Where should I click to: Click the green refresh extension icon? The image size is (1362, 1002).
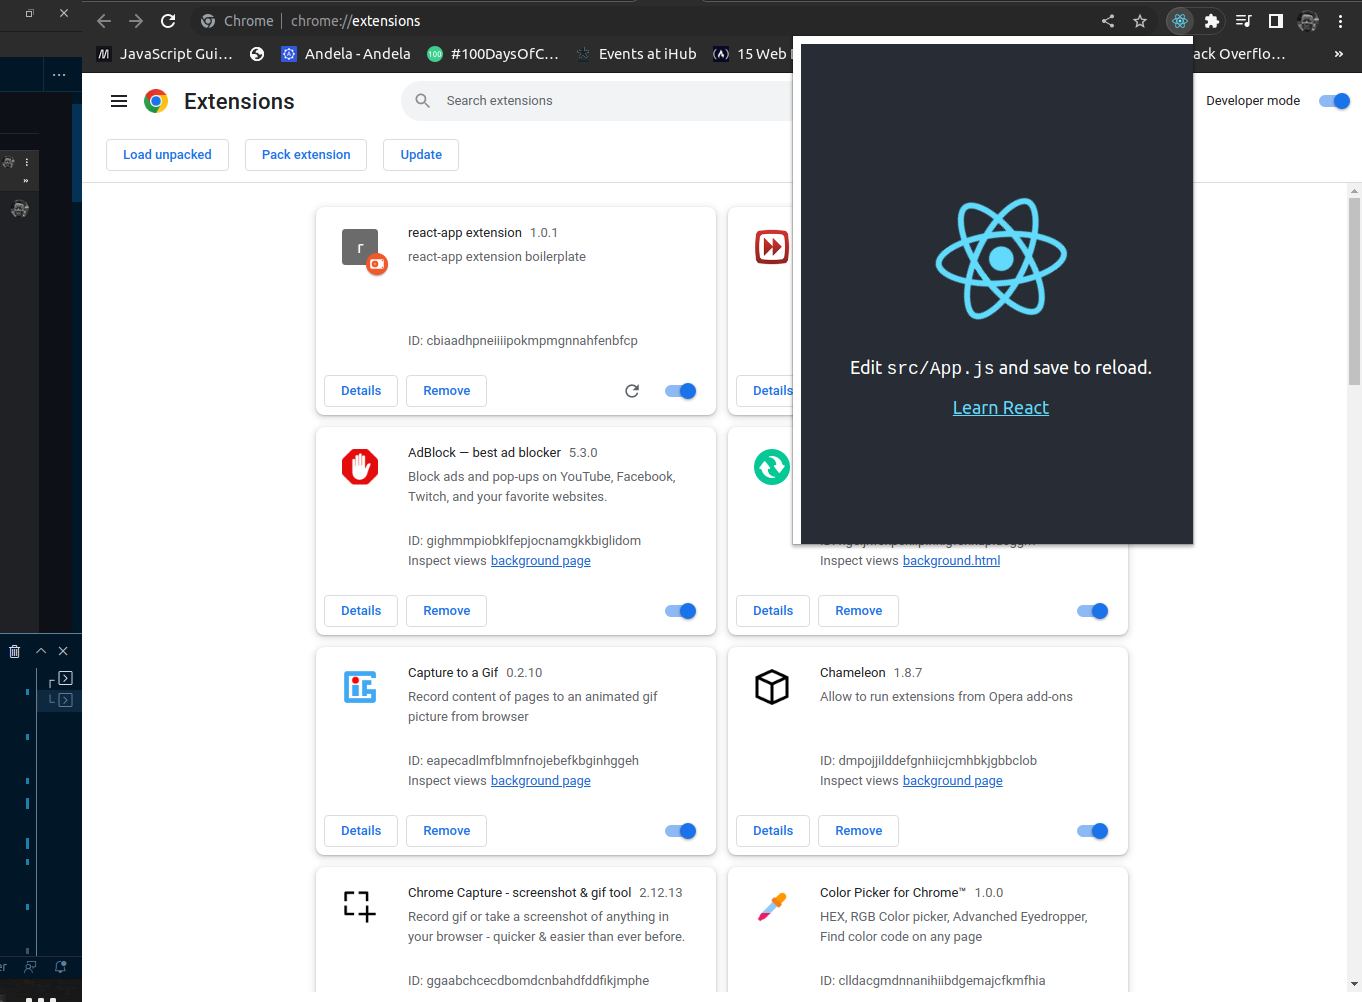point(772,467)
